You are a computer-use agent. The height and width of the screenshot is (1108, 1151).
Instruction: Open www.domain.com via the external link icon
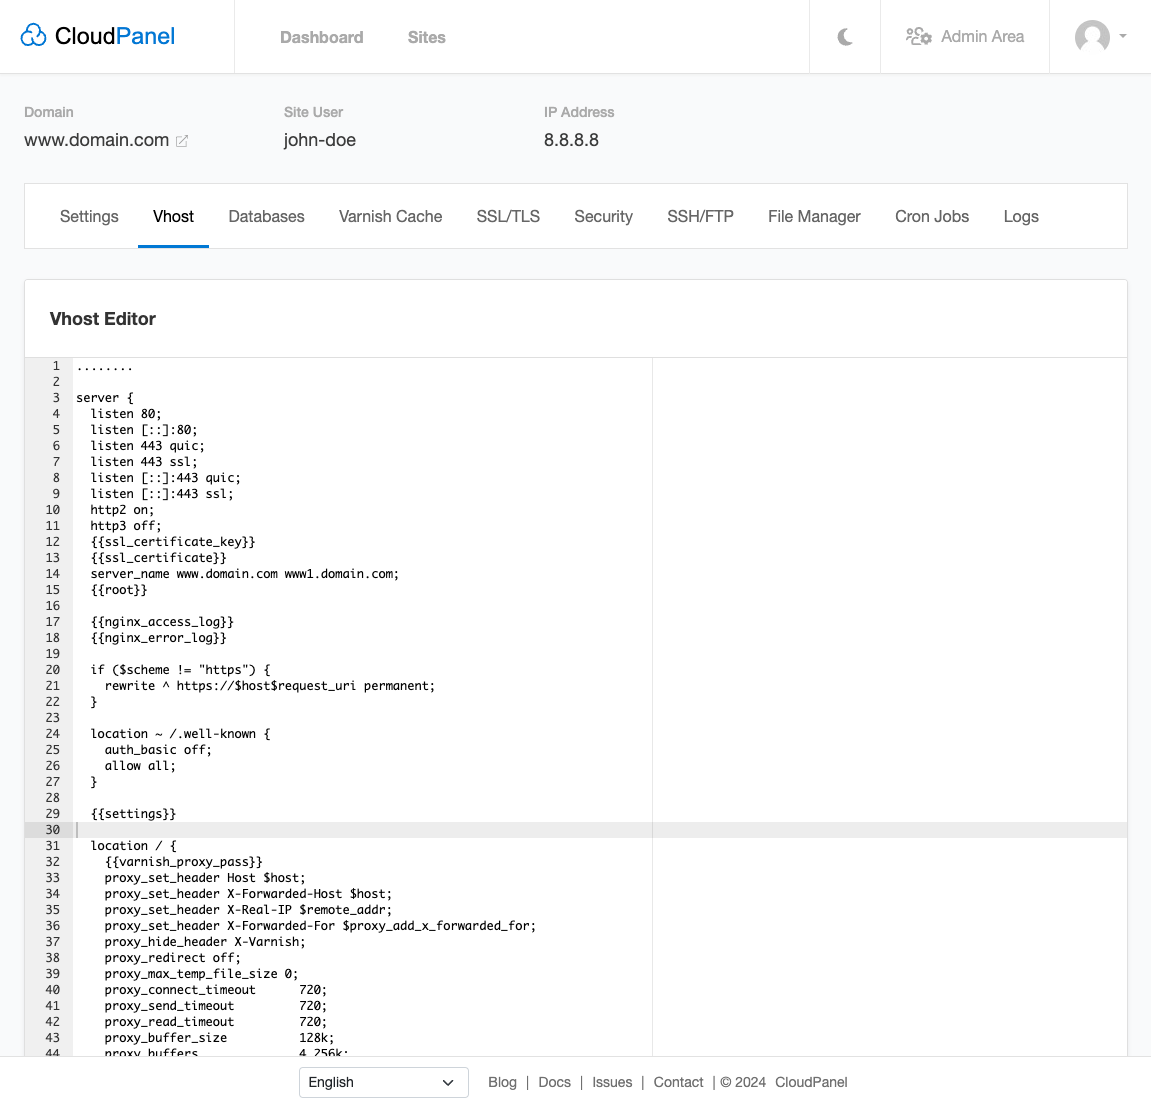click(x=181, y=140)
